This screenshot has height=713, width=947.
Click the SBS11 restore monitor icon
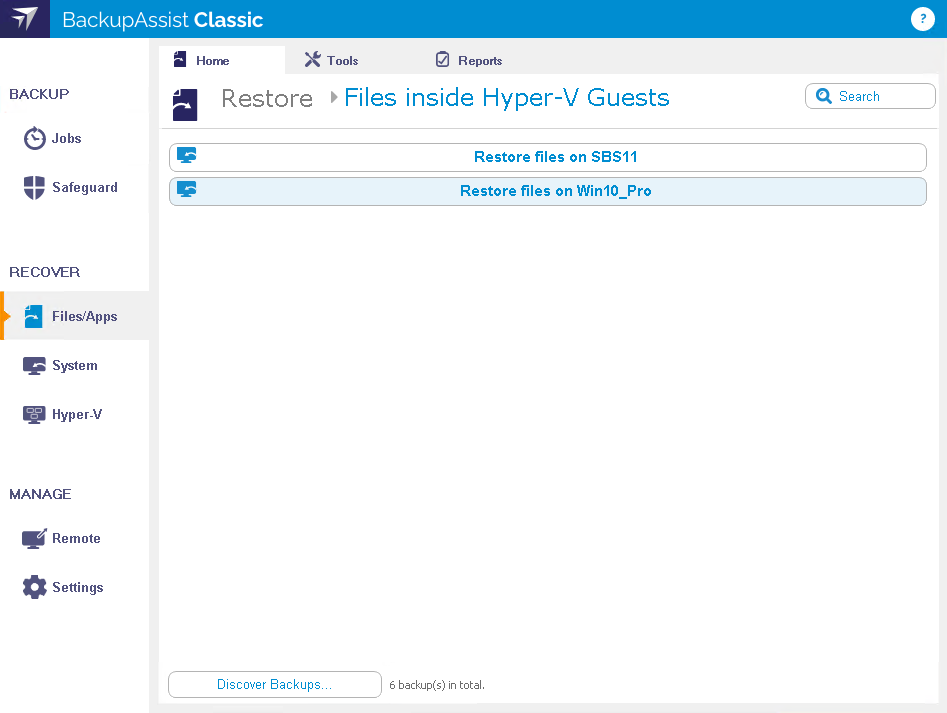pos(187,155)
